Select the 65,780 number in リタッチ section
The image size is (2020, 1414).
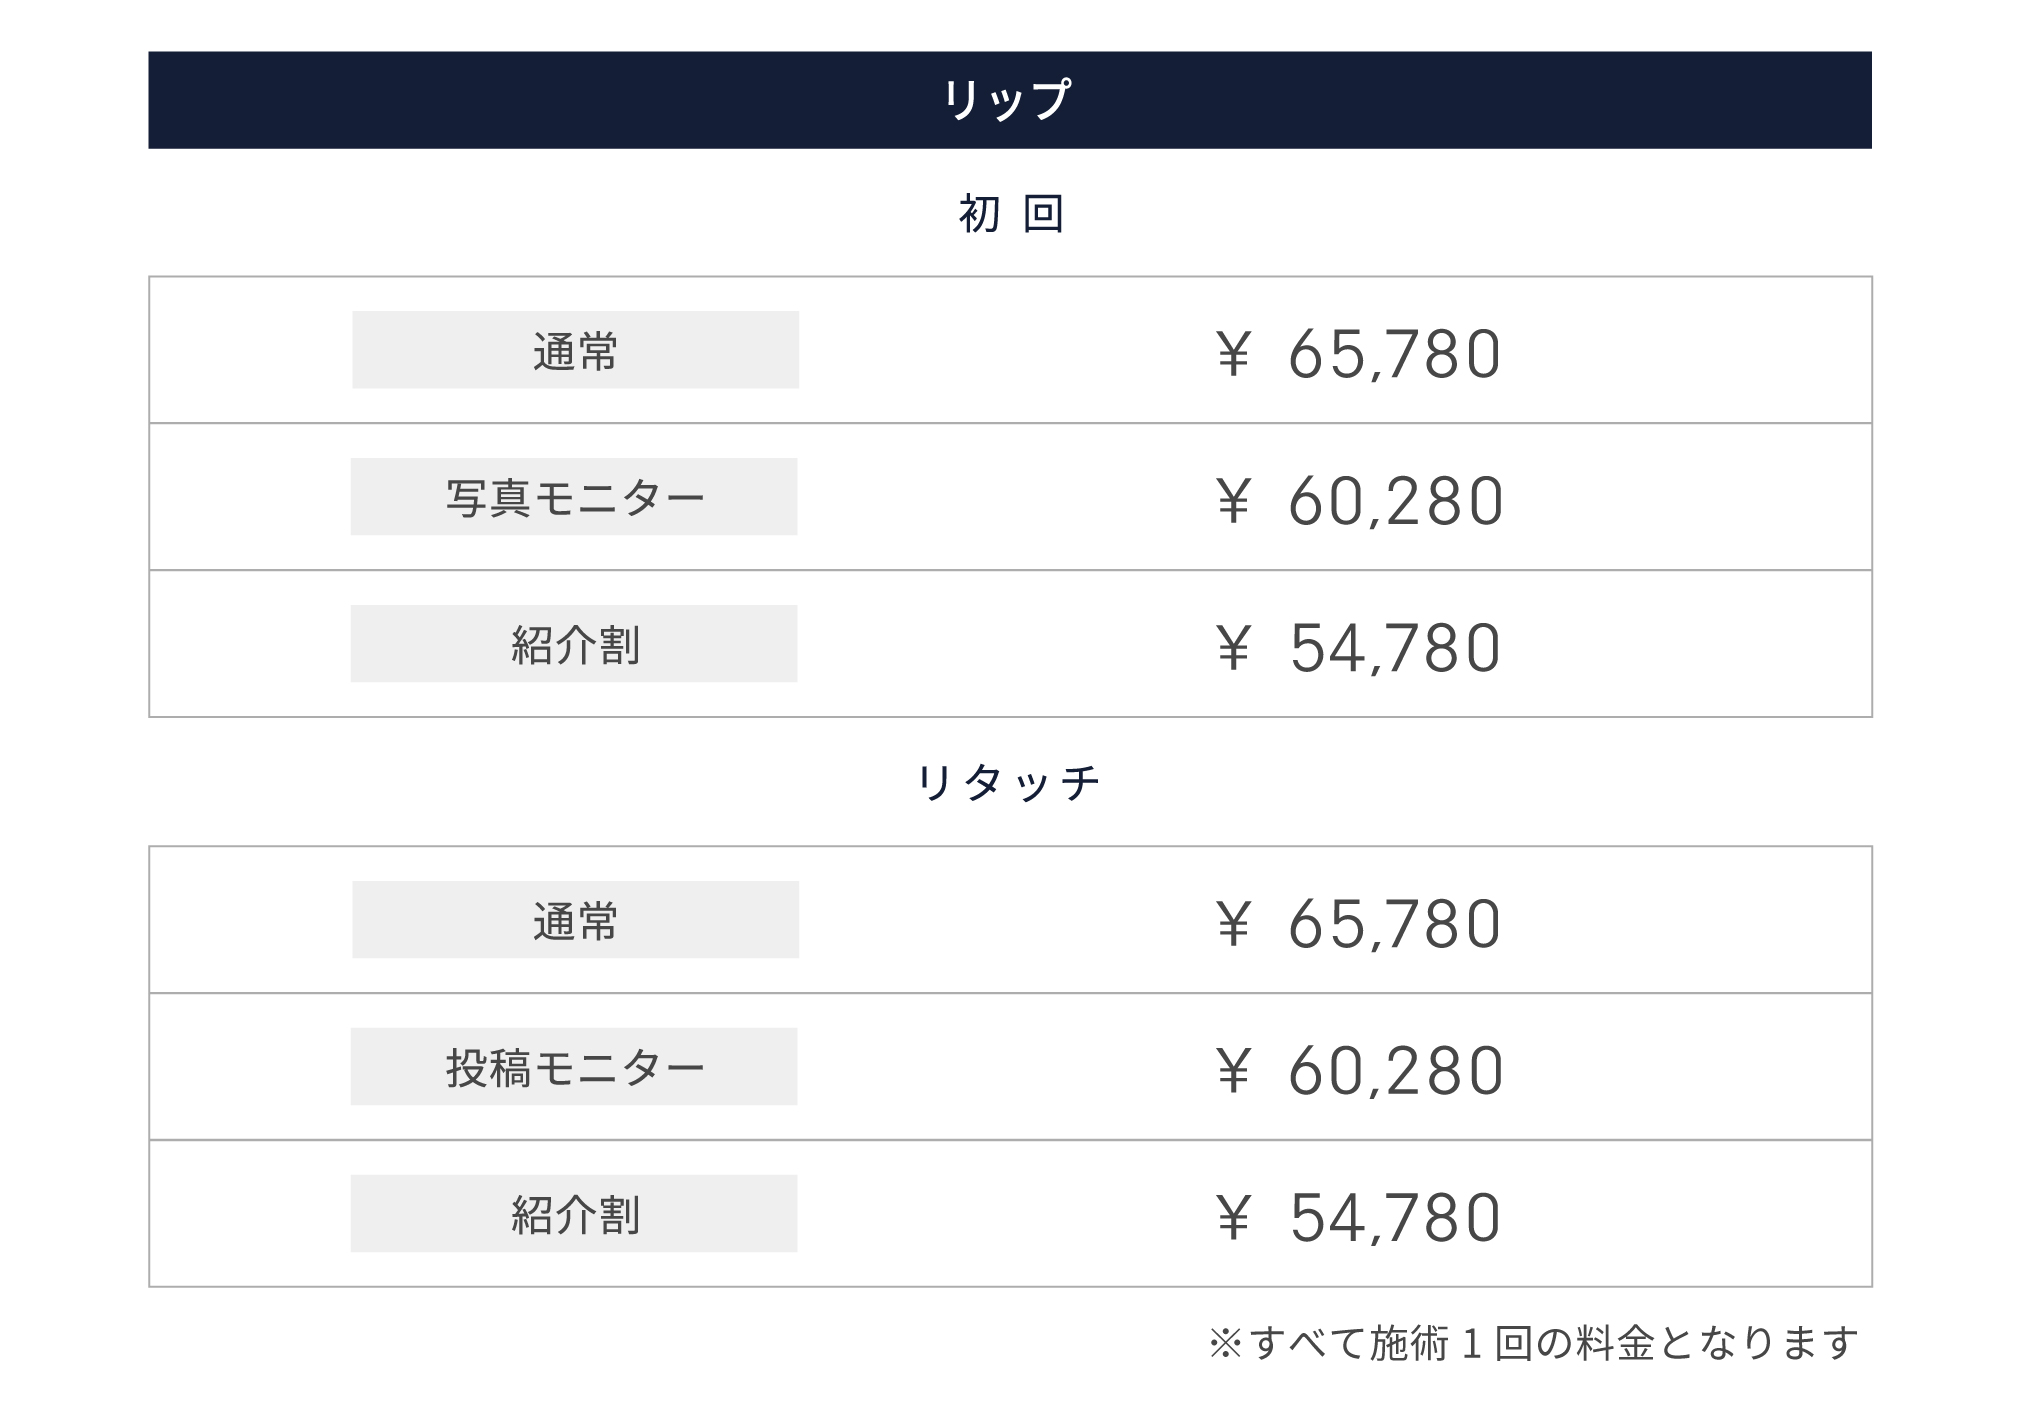[1394, 925]
